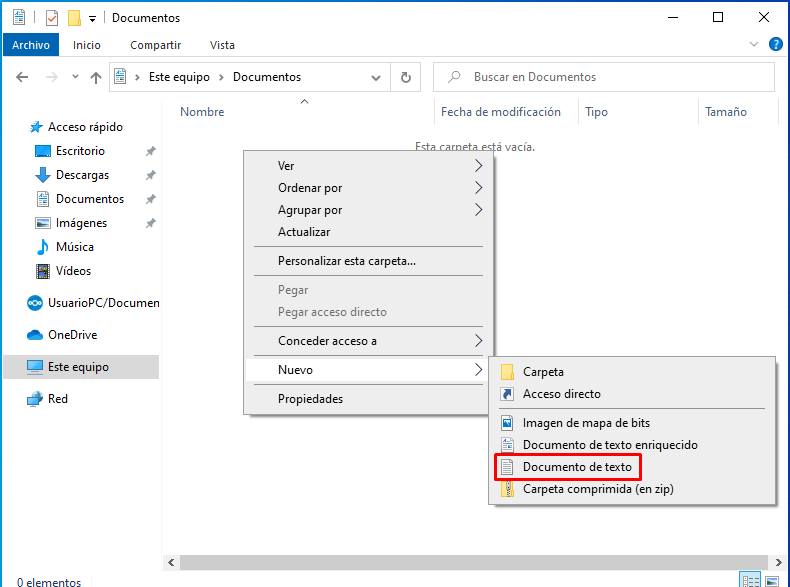Sort by Fecha de modificación column
Screen dimensions: 790x587
pos(500,112)
